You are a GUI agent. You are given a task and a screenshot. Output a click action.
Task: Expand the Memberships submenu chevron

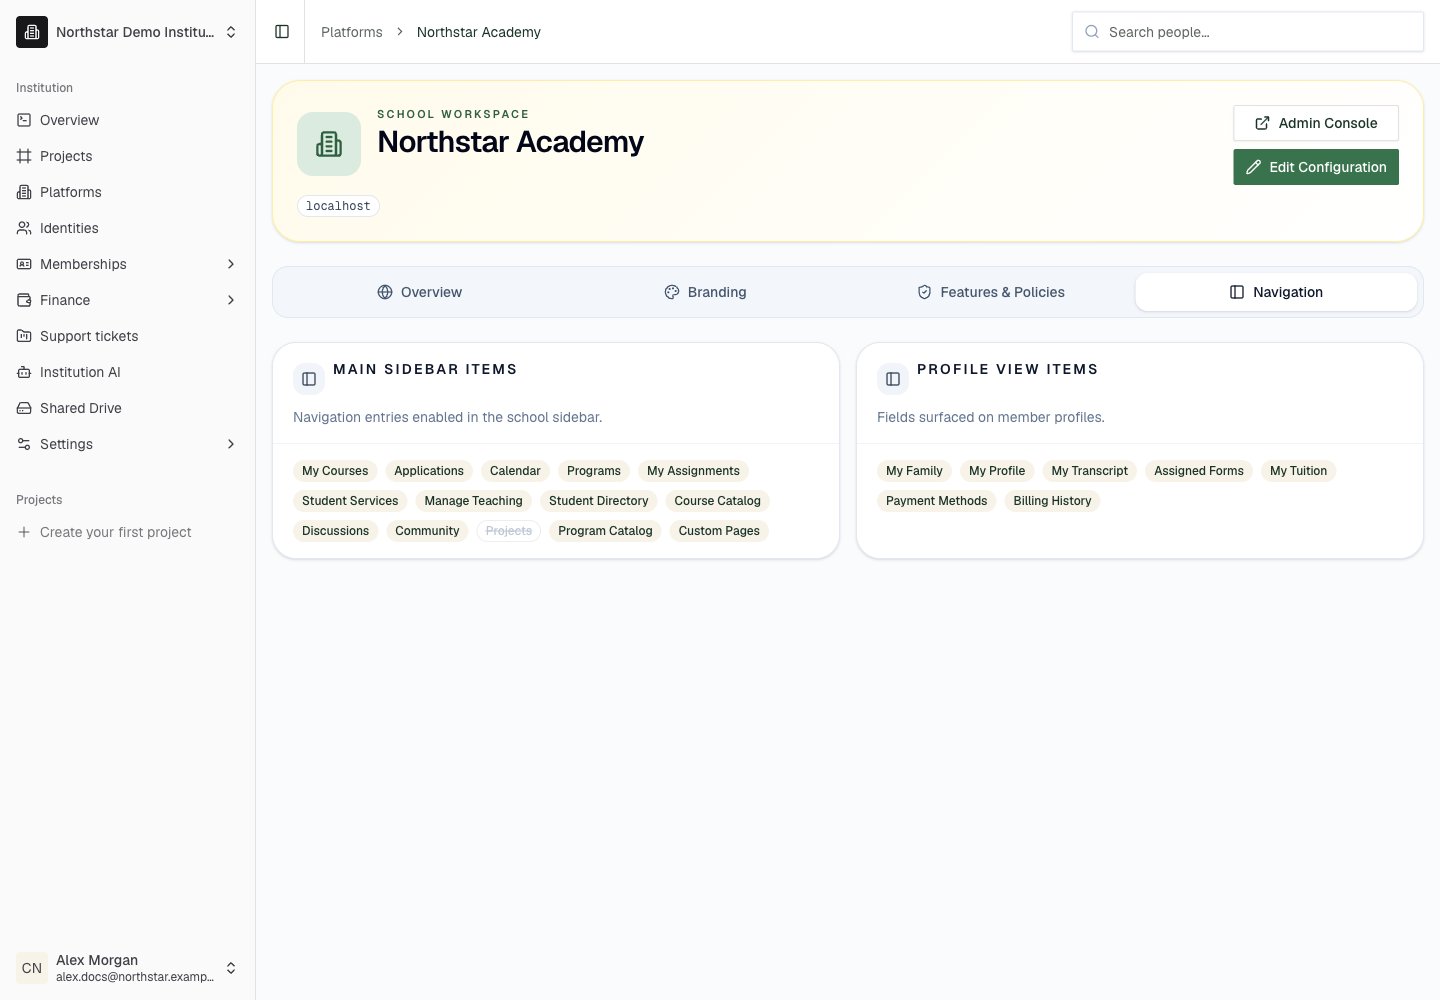[x=231, y=264]
